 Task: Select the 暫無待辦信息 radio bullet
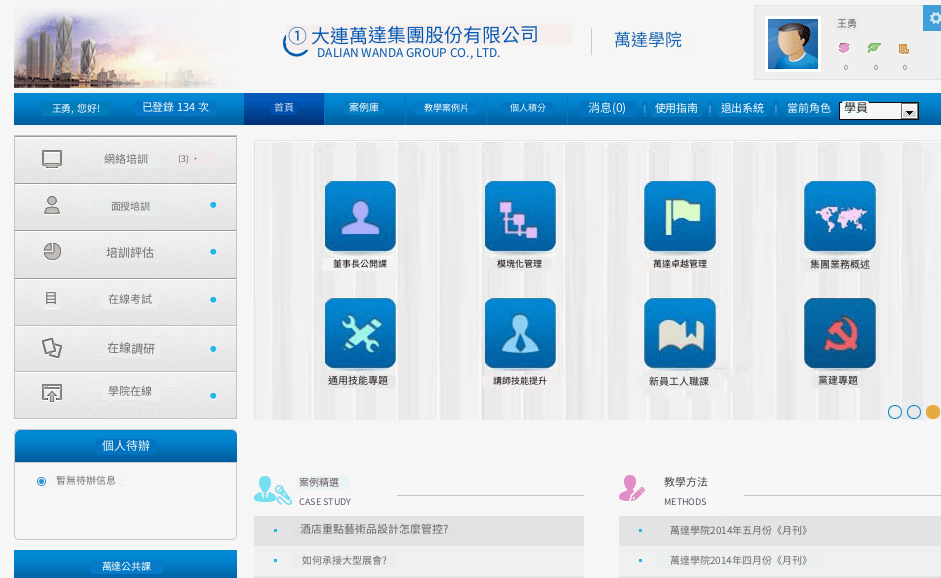(41, 481)
